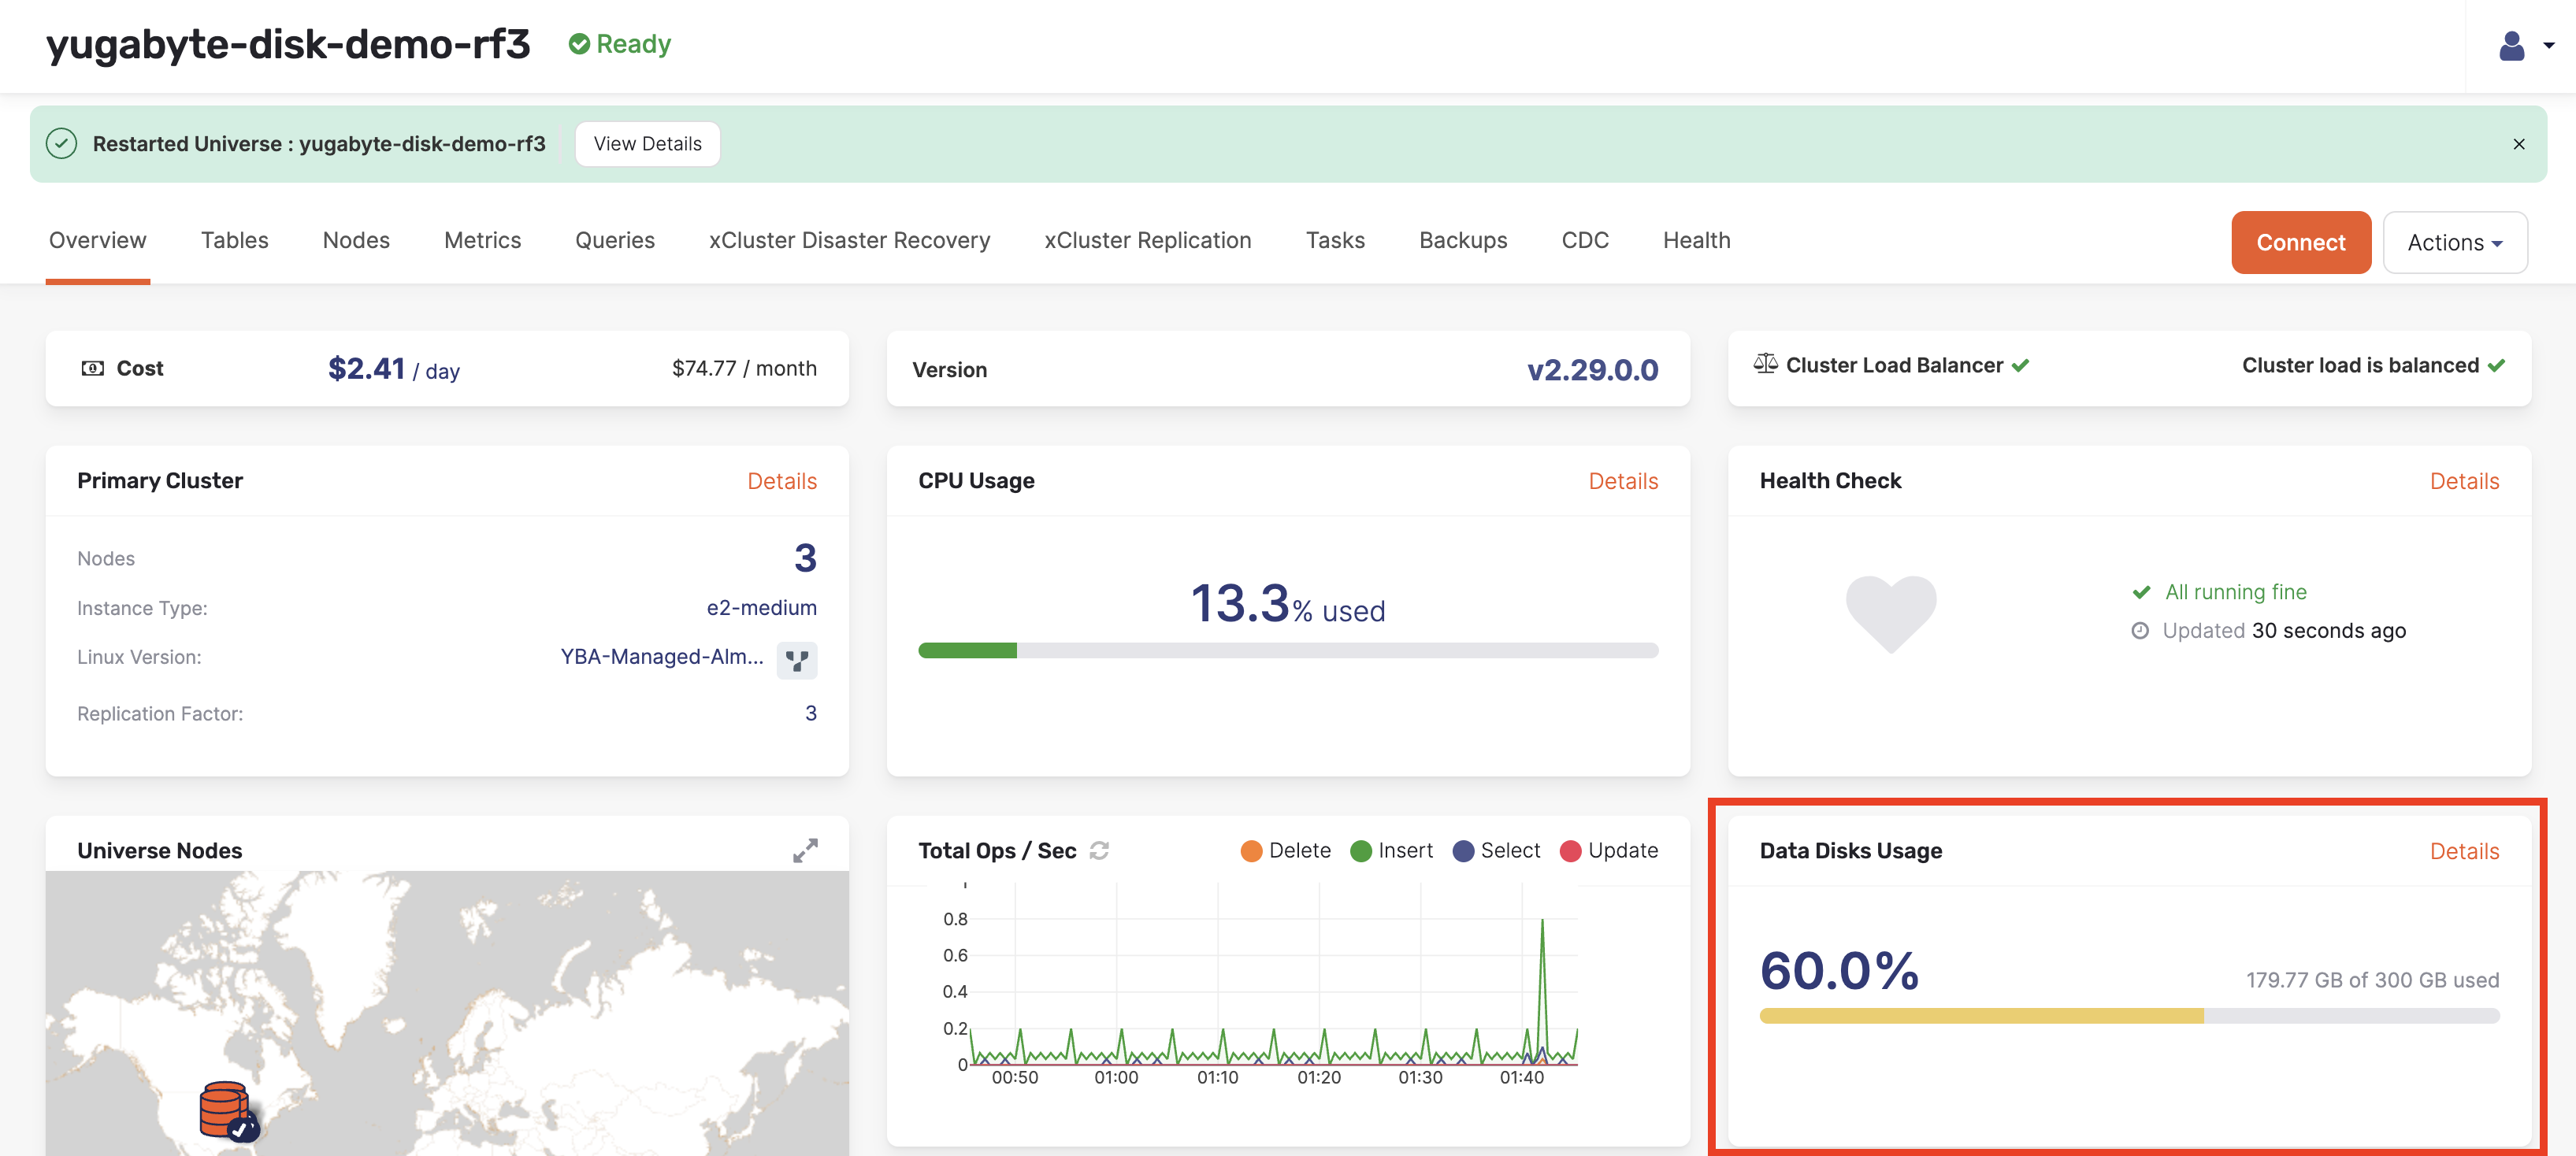Open Health Check Details link

(x=2464, y=481)
